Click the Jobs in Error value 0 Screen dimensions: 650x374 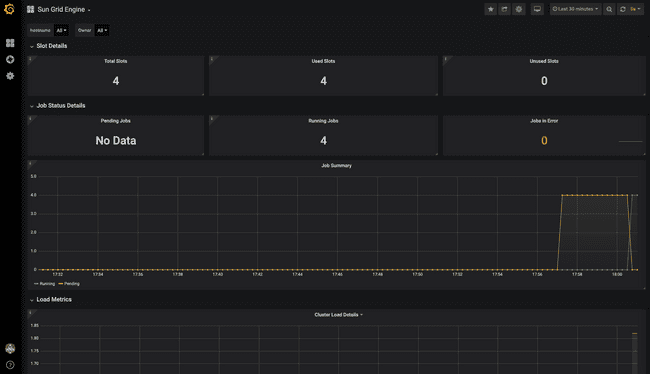(544, 141)
